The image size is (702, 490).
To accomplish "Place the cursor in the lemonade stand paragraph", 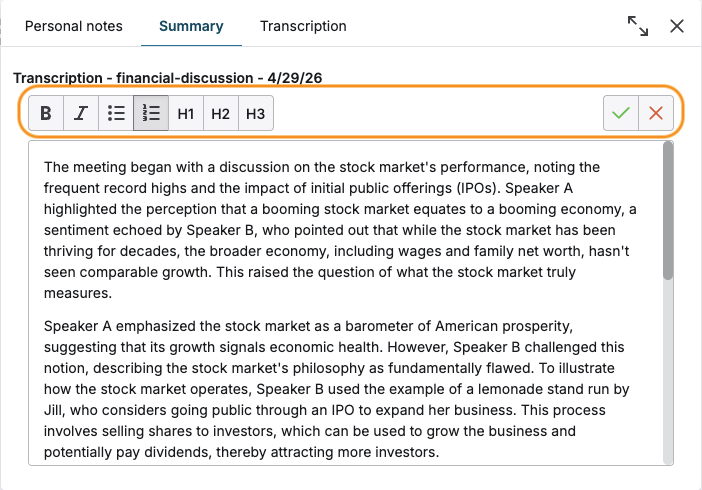I will (337, 389).
